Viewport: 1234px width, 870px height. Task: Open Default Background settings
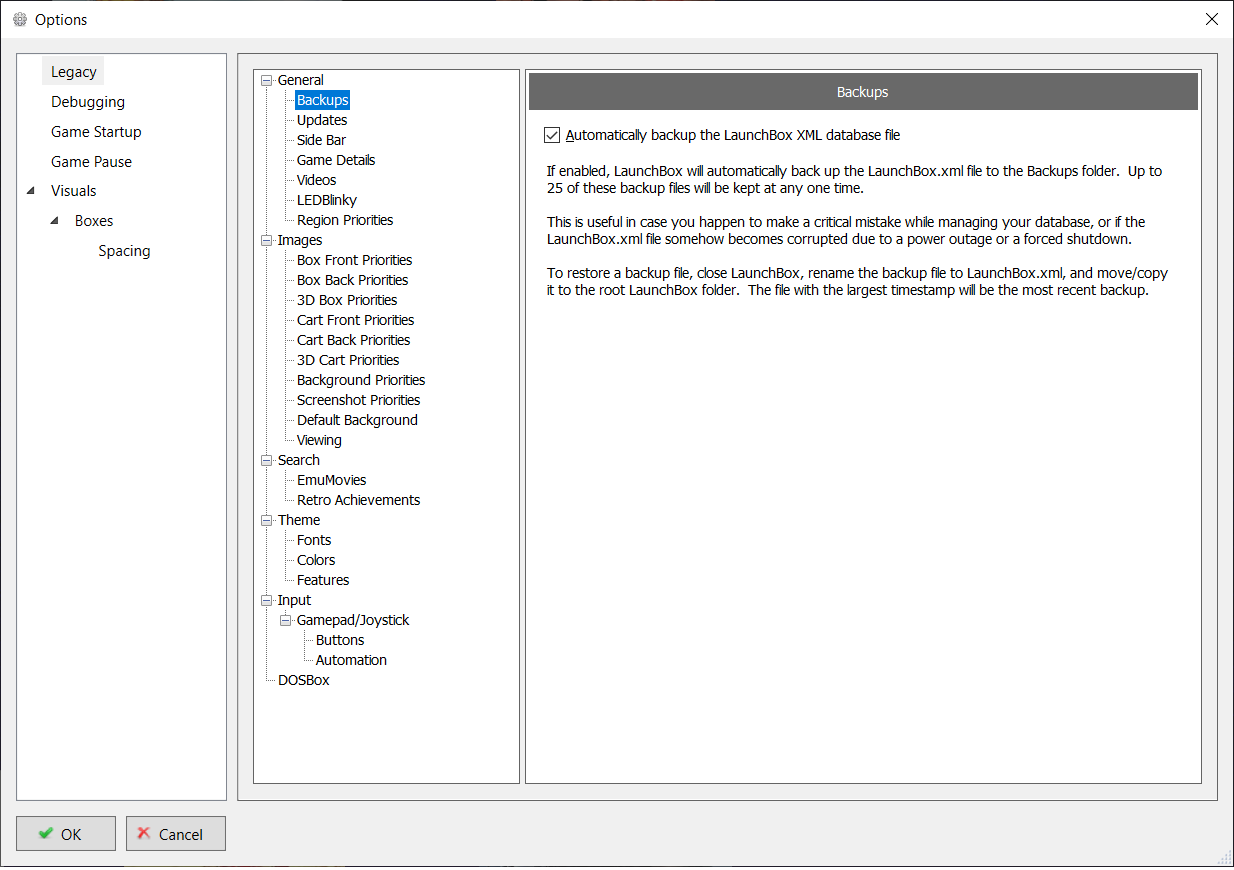click(357, 420)
